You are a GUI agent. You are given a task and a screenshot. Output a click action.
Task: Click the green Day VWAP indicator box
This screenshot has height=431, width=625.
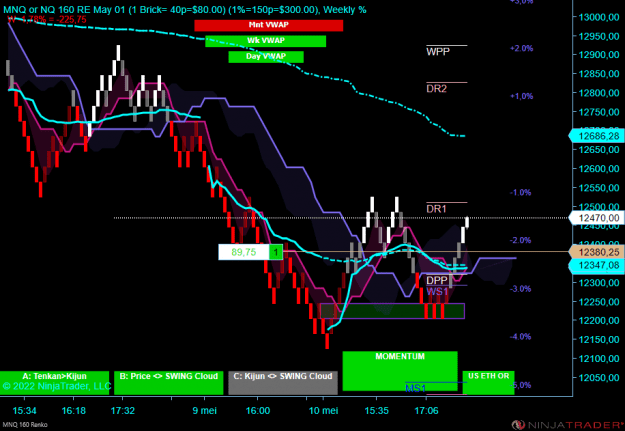pos(266,57)
